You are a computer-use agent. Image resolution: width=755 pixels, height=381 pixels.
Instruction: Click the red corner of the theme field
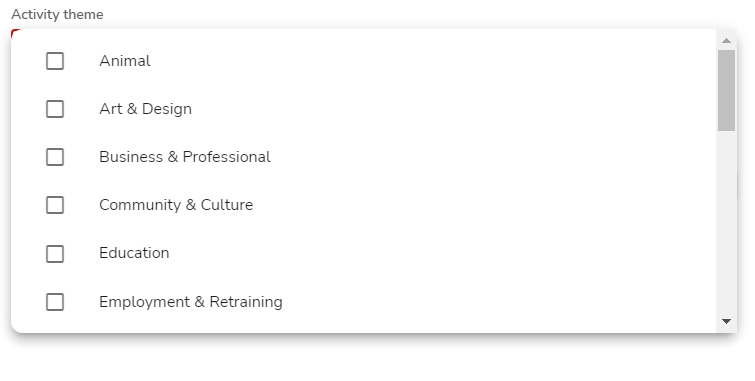click(15, 32)
